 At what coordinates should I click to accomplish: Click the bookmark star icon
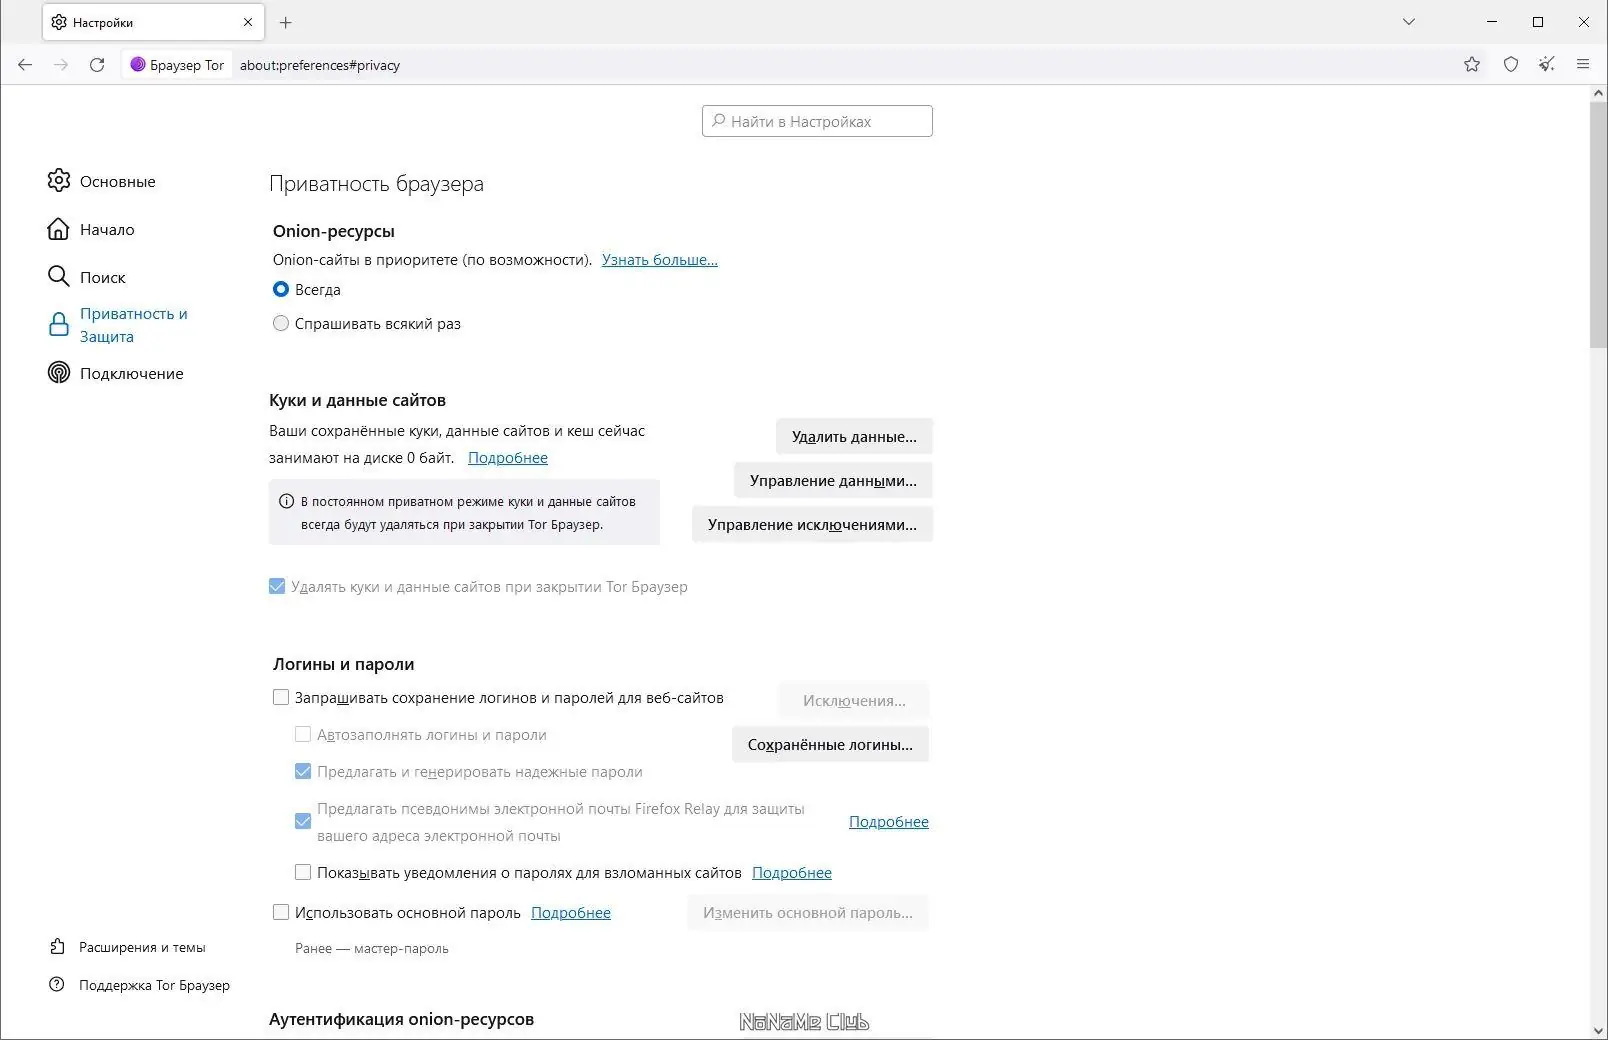[x=1471, y=64]
